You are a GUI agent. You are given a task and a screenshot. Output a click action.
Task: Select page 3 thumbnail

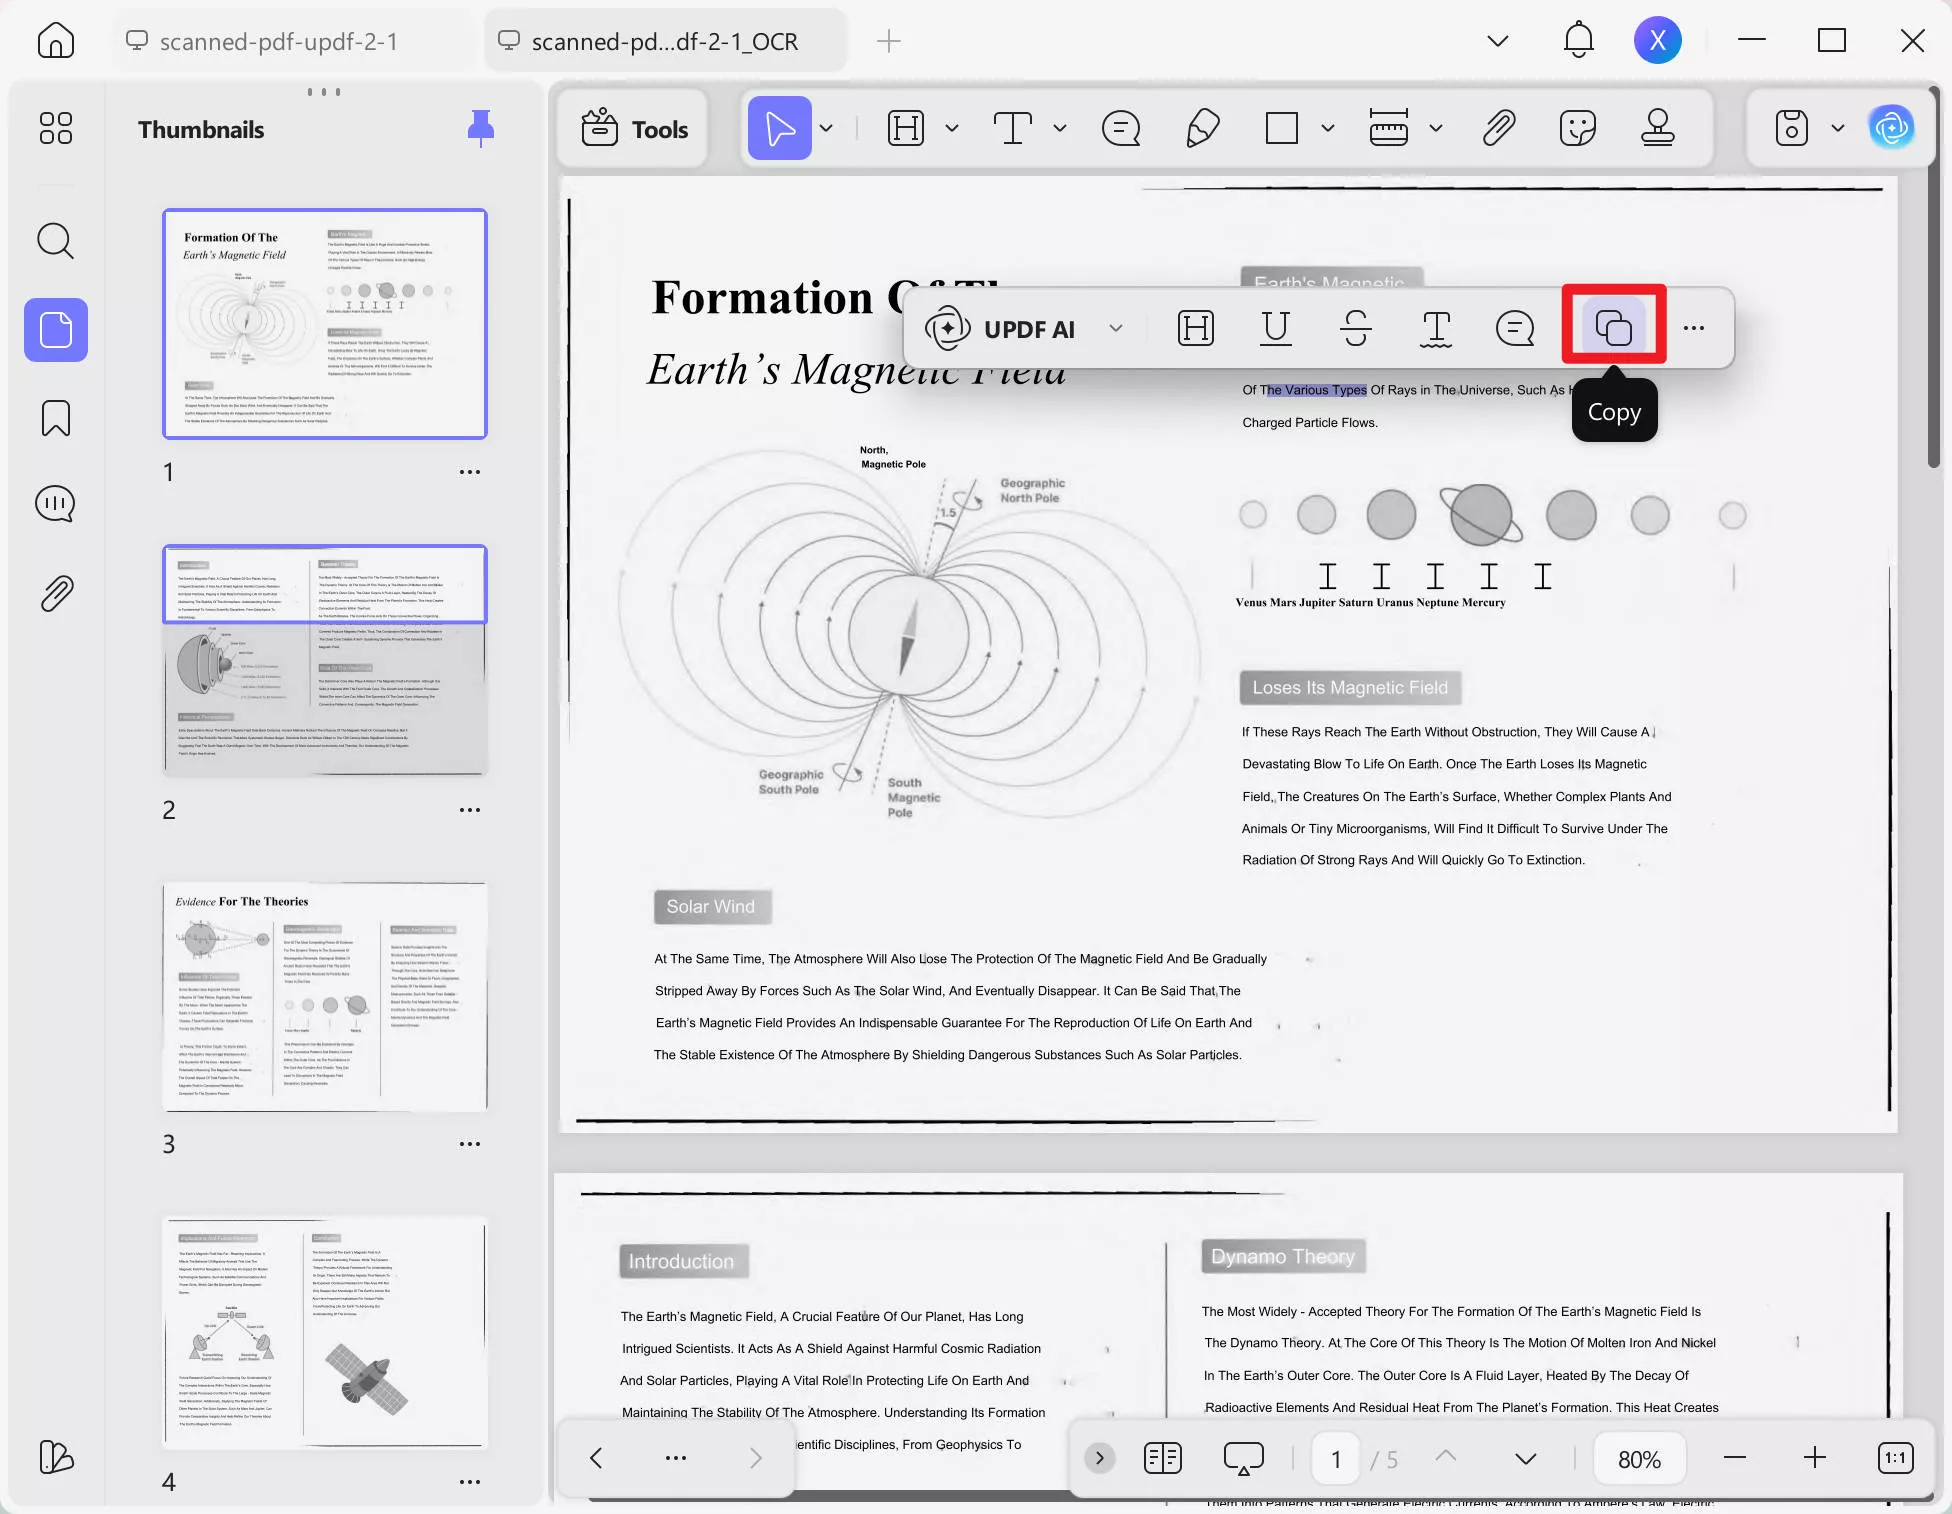pos(324,997)
